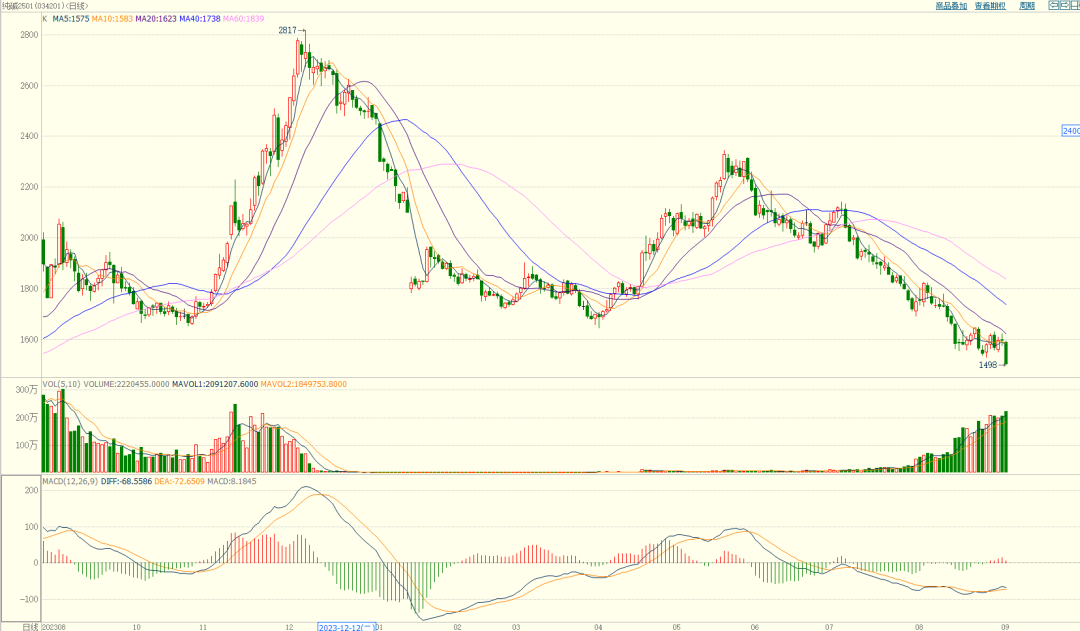Click the pink MA60:1839 indicator label

coord(245,18)
